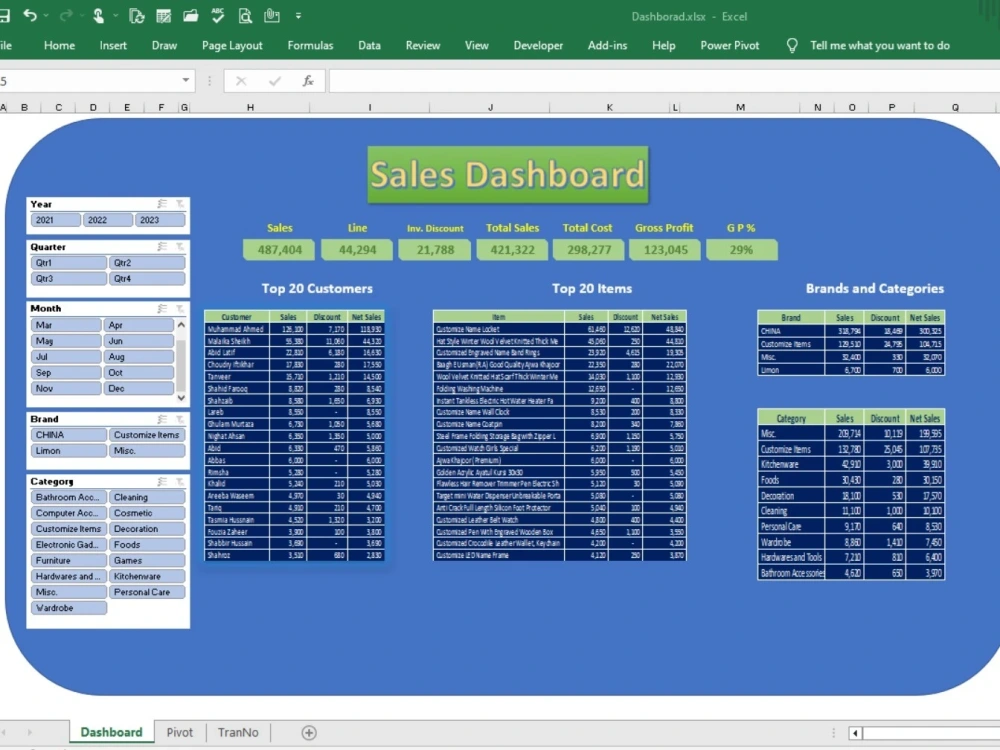Click the greyed Redo arrow icon
The width and height of the screenshot is (1000, 750).
[65, 15]
